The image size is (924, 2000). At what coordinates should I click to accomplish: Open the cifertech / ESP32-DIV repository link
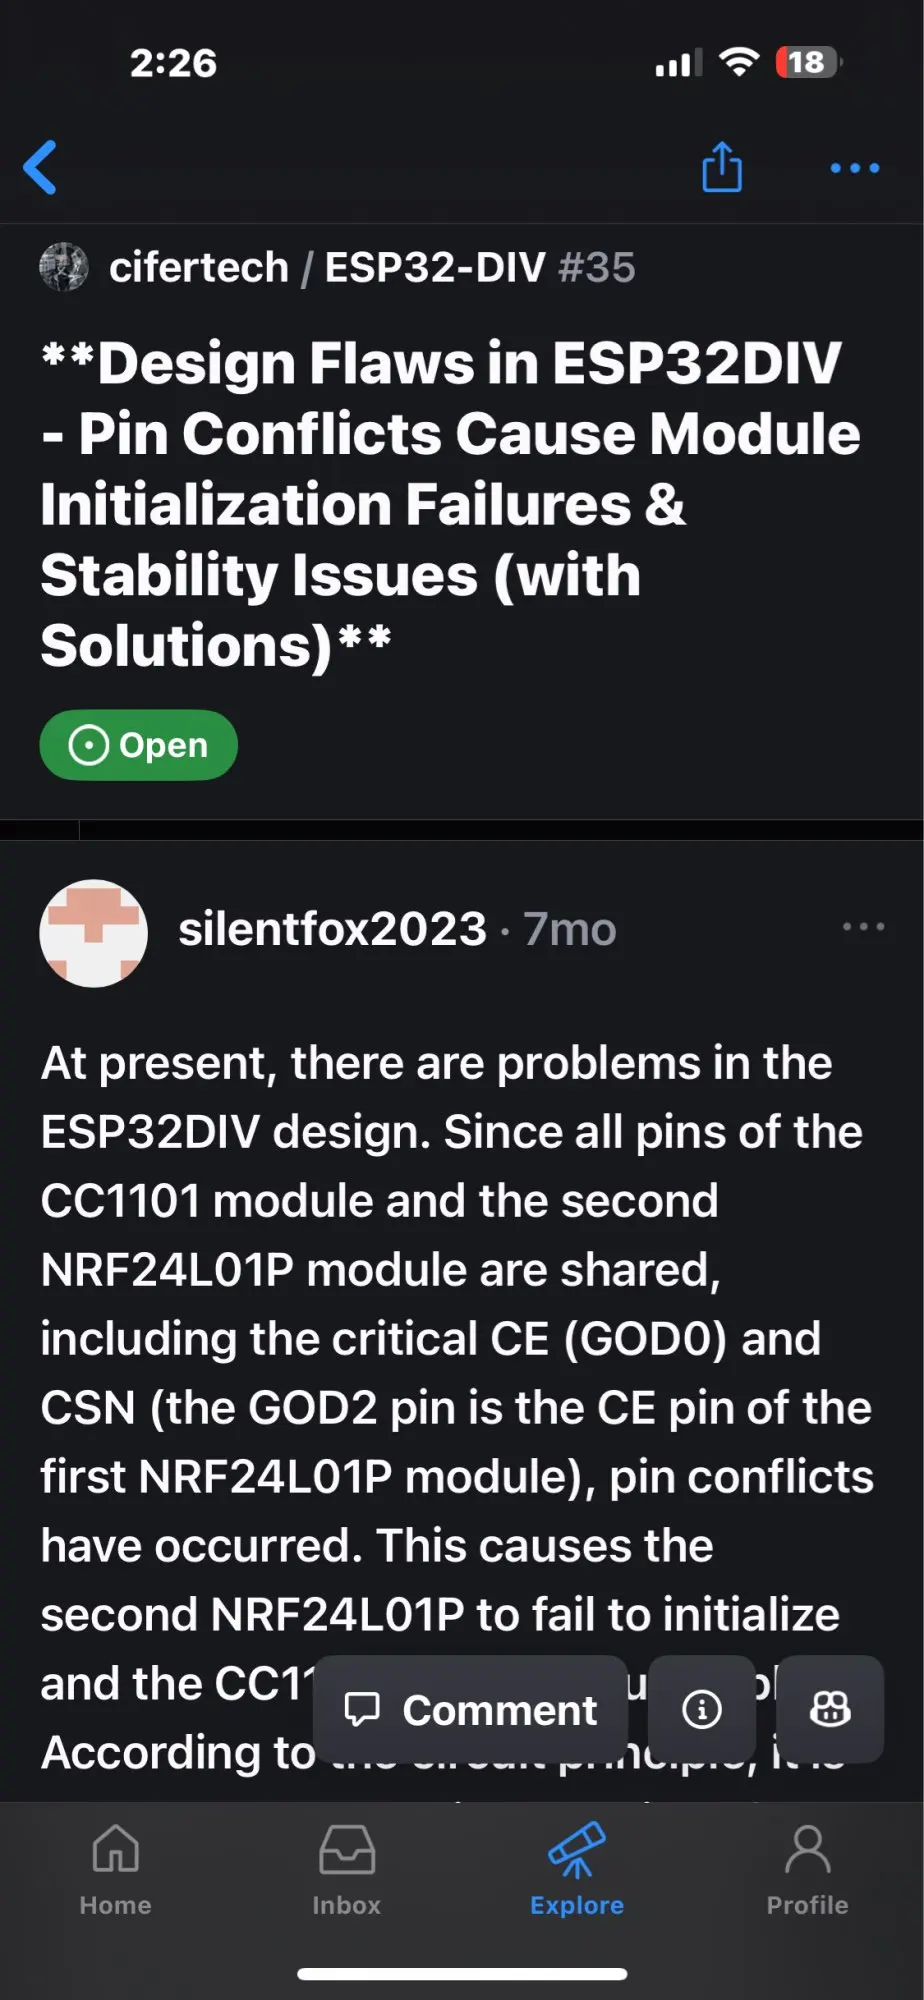tap(327, 267)
